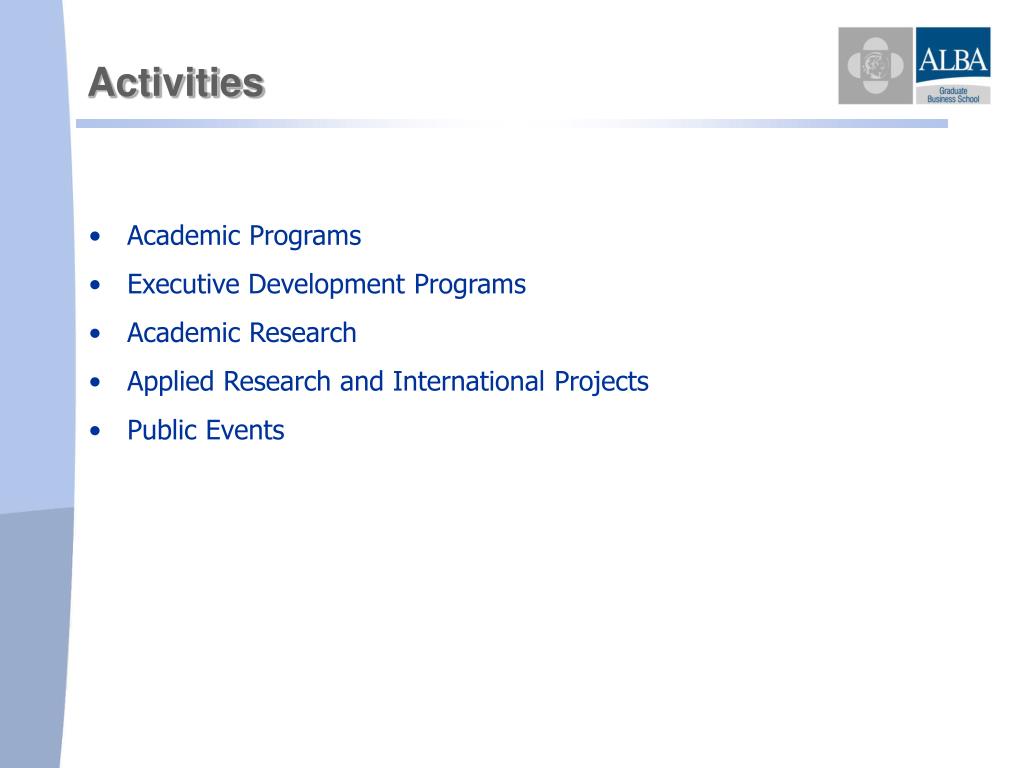Click the blue ALBA logo
Viewport: 1024px width, 768px height.
(x=952, y=56)
